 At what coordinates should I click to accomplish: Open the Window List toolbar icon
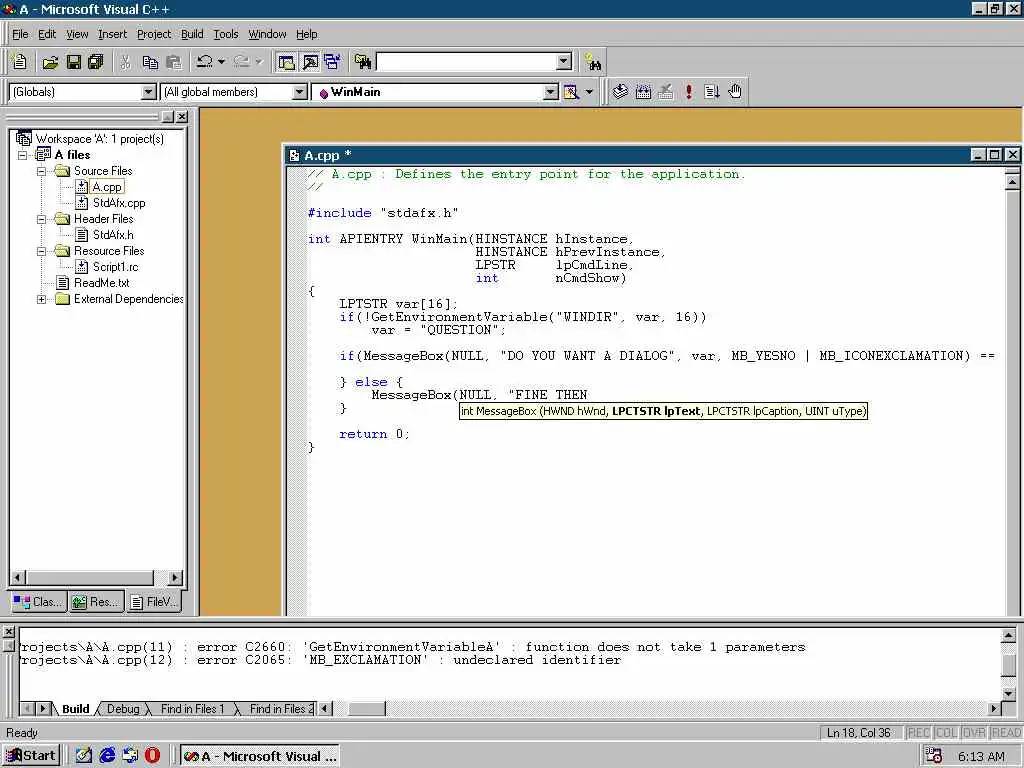[x=333, y=62]
